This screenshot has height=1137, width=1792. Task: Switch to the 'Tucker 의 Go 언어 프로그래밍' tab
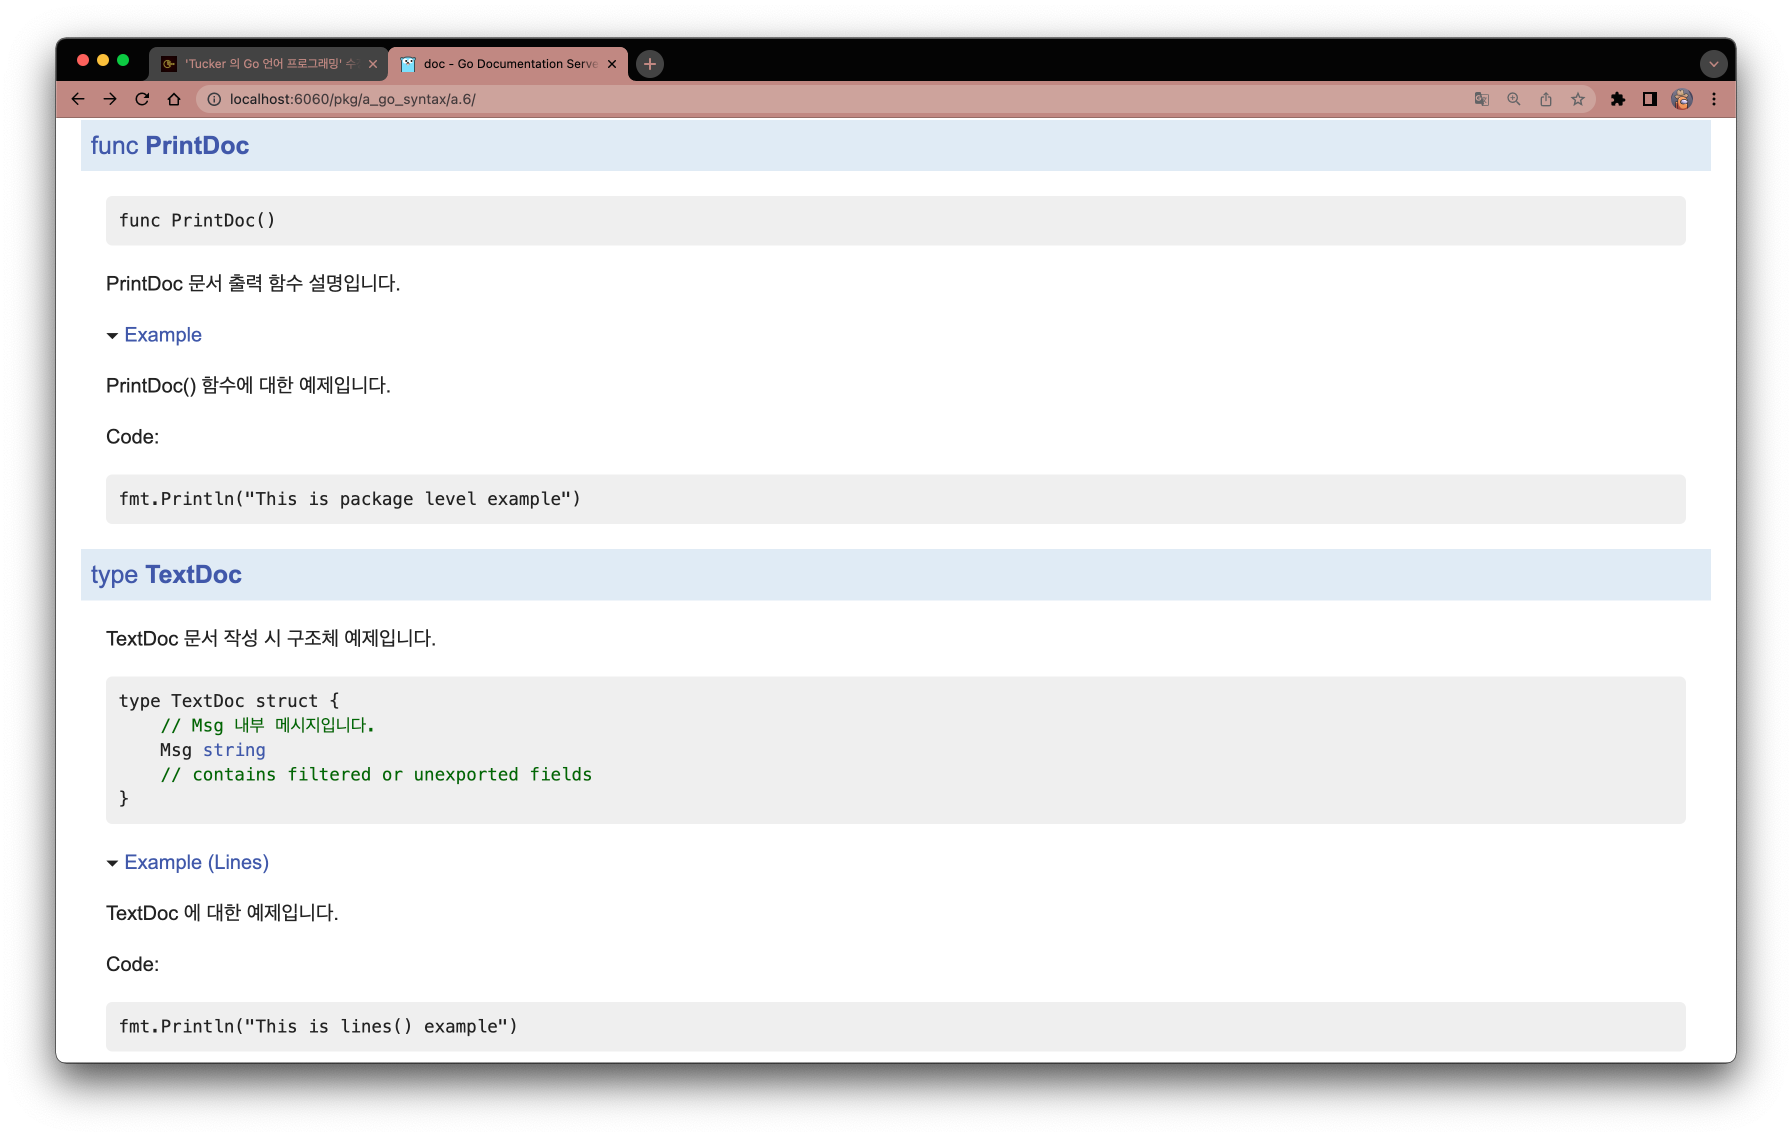coord(268,64)
